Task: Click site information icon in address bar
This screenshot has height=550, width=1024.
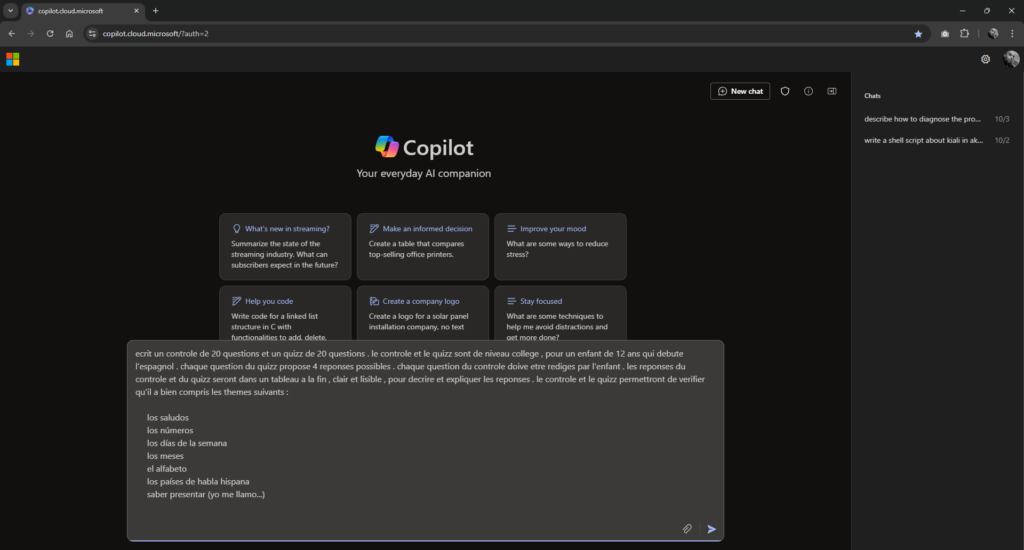Action: (x=92, y=33)
